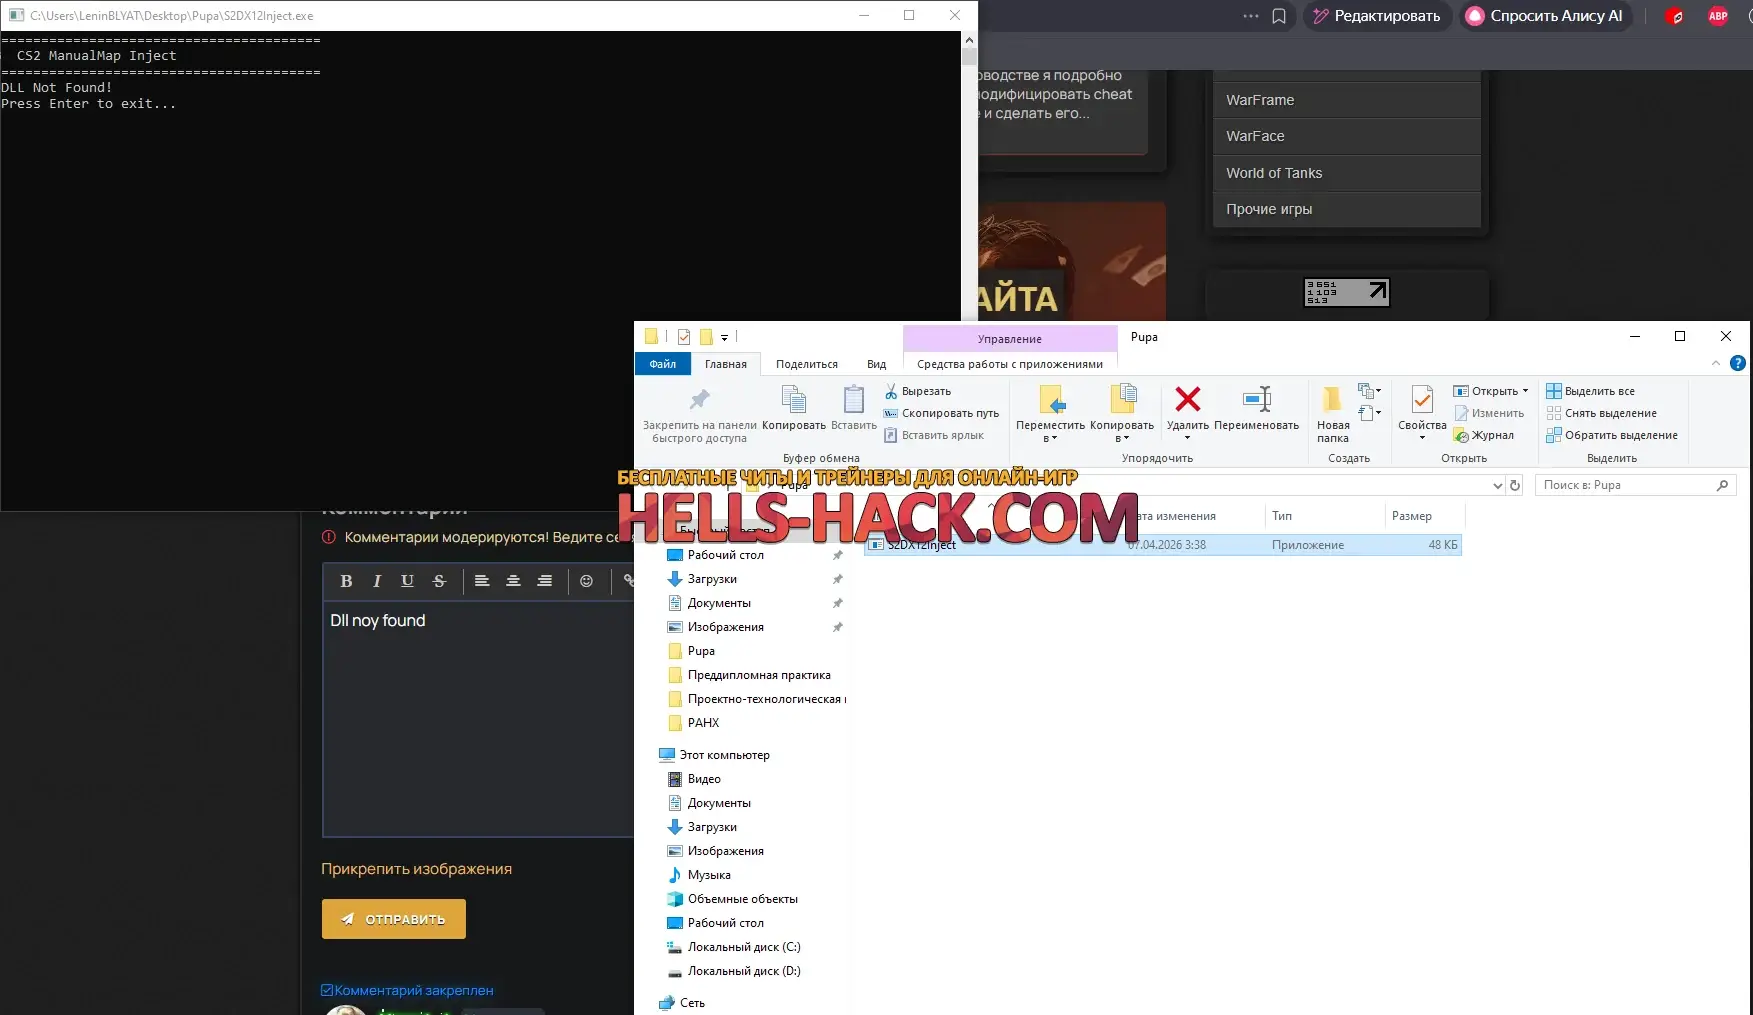Click the Delete red X icon in ribbon
The height and width of the screenshot is (1015, 1753).
tap(1187, 400)
